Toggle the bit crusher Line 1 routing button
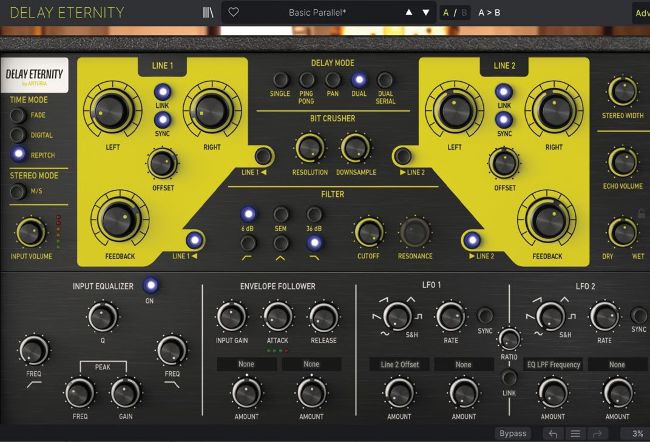This screenshot has height=442, width=650. coord(263,156)
